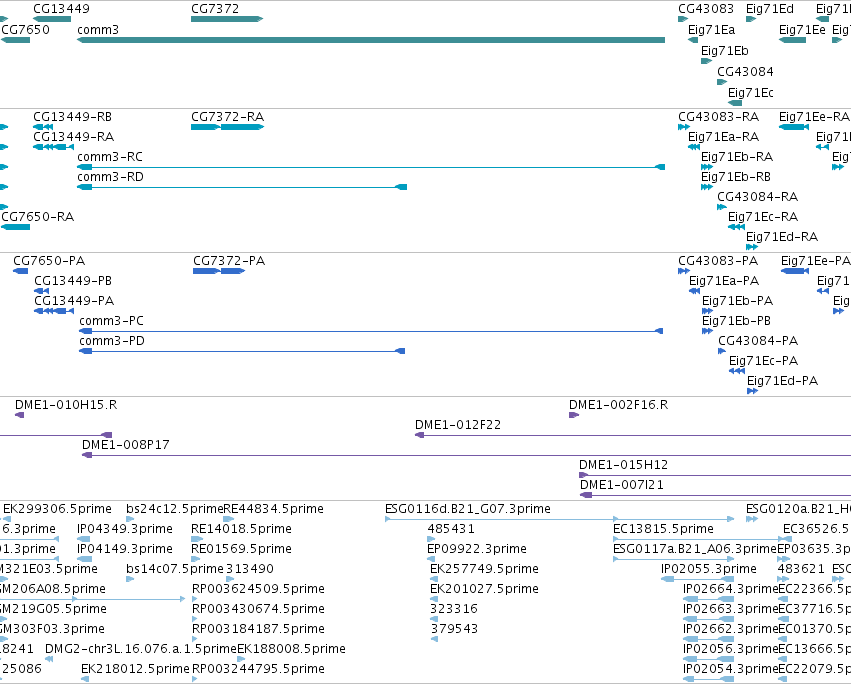Select the DME1-008P17 BAC clone
Screen dimensions: 851x684
click(466, 455)
